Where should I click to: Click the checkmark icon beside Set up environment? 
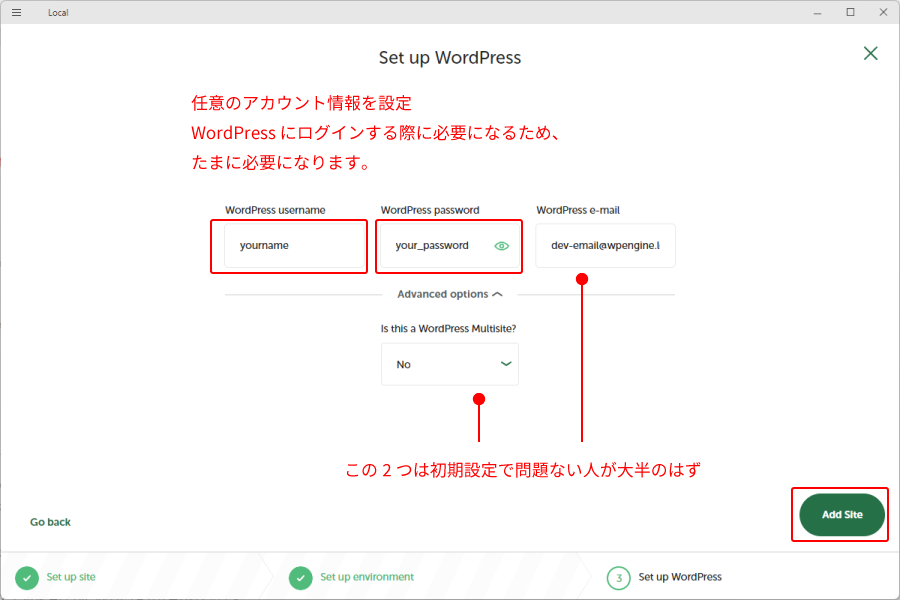pos(301,578)
